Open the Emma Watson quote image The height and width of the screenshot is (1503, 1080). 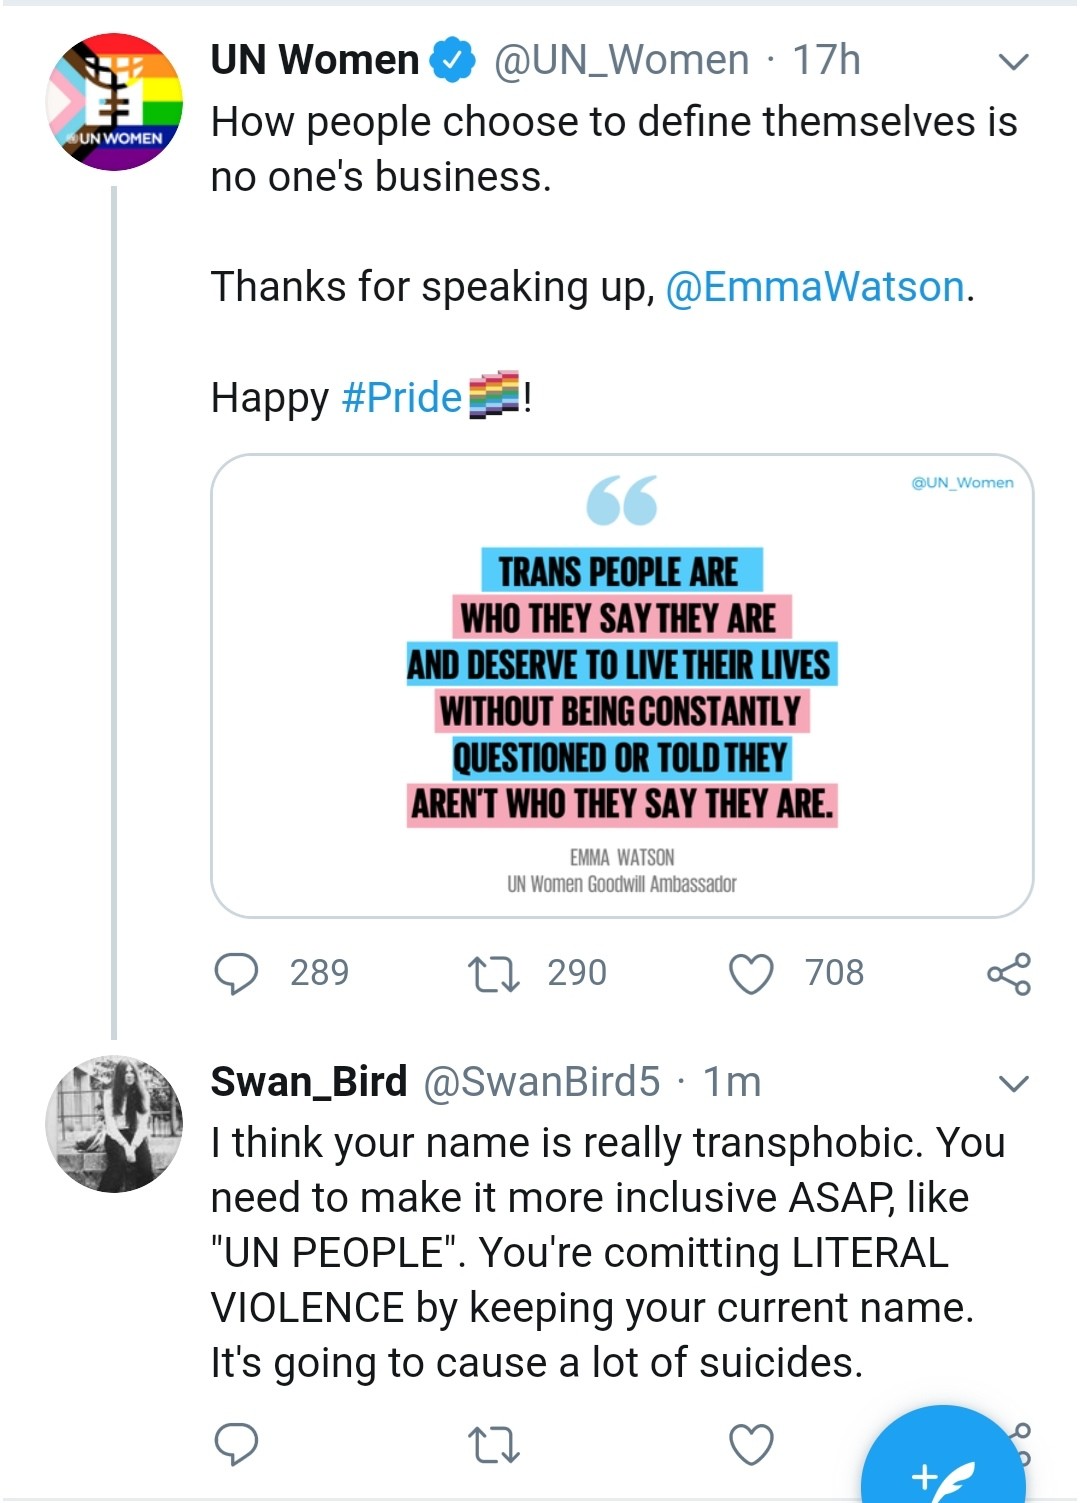pos(621,685)
